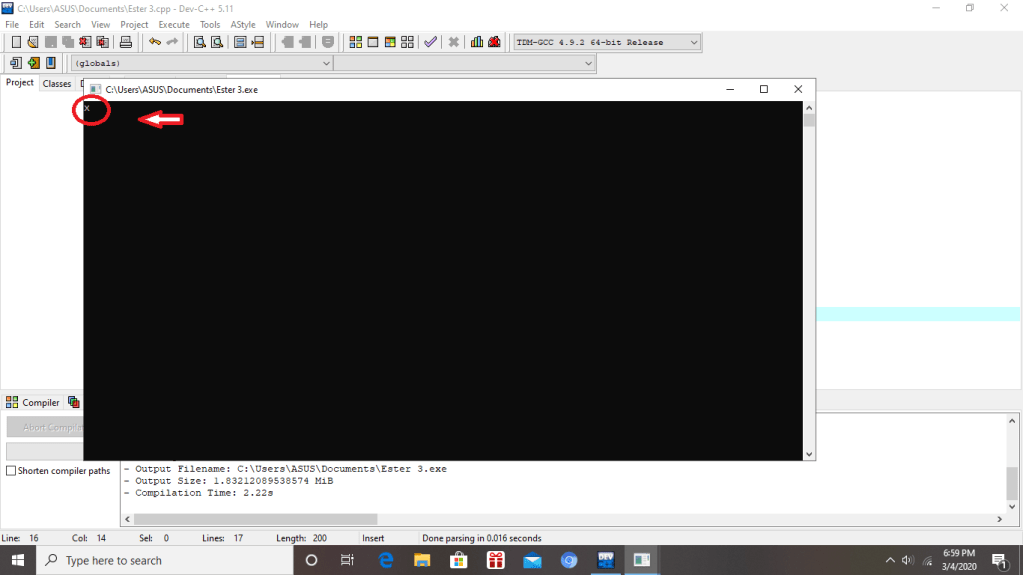
Task: Click the New file toolbar icon
Action: tap(16, 42)
